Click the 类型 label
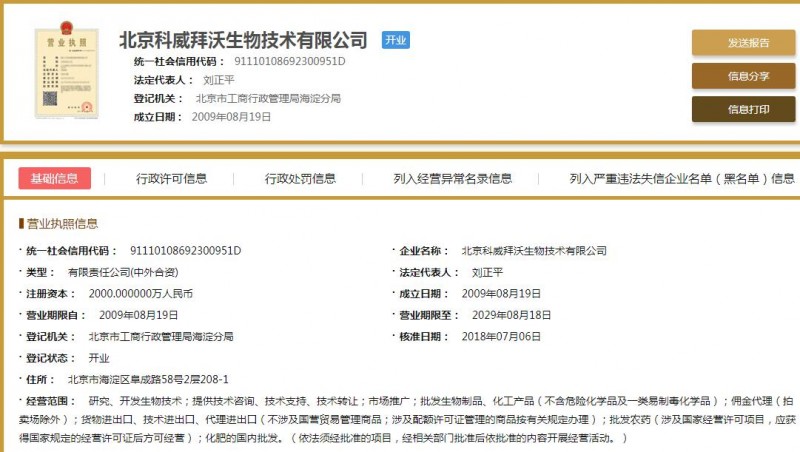The image size is (800, 452). pos(40,272)
